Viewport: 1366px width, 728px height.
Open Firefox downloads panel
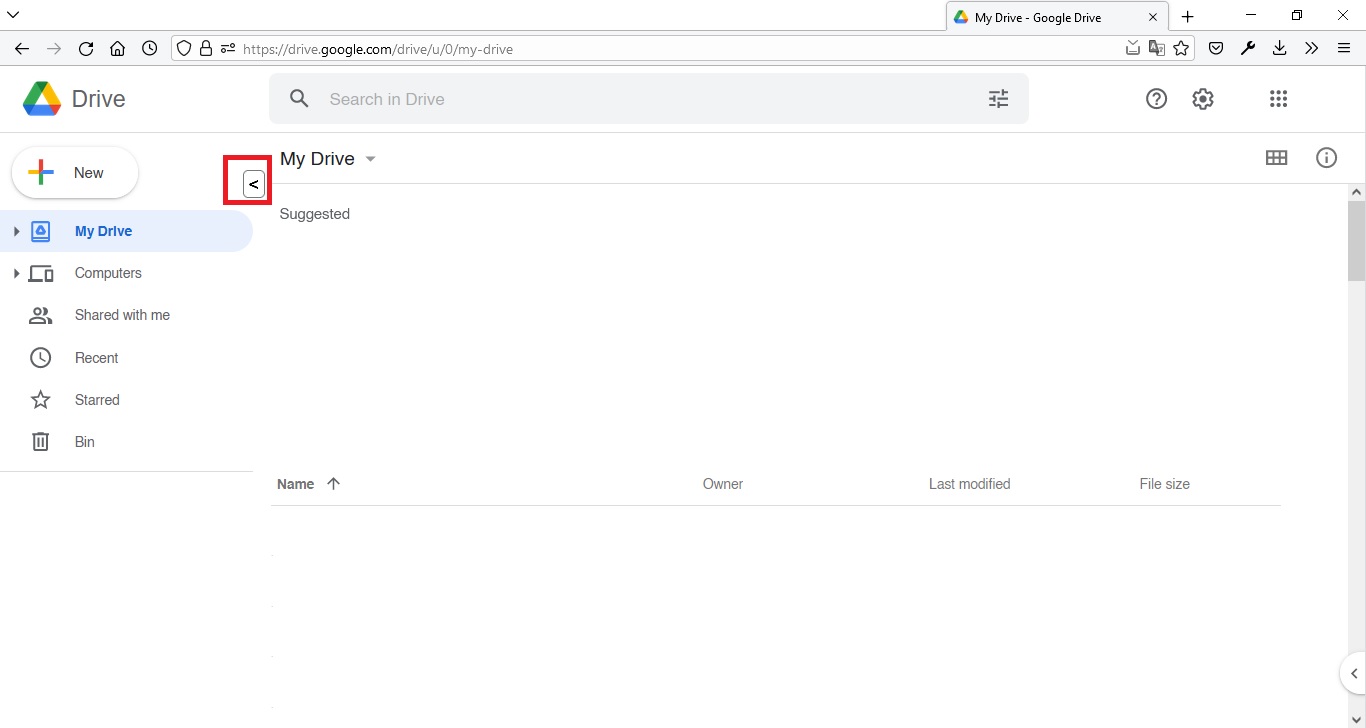pos(1279,48)
